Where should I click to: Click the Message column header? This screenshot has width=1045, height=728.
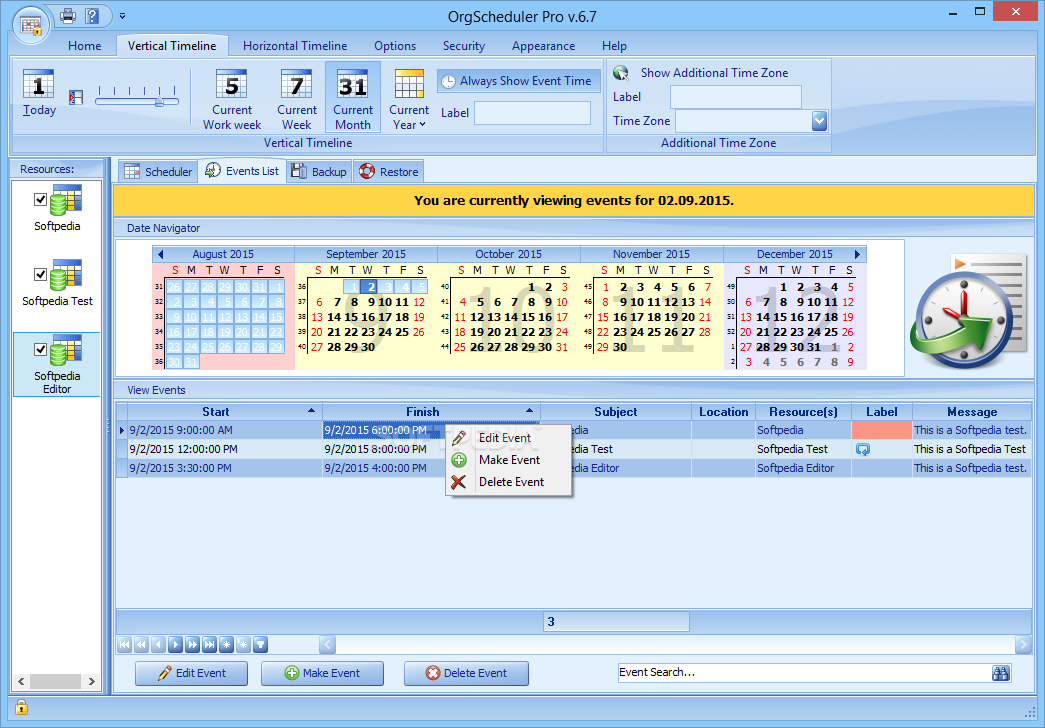click(x=972, y=412)
